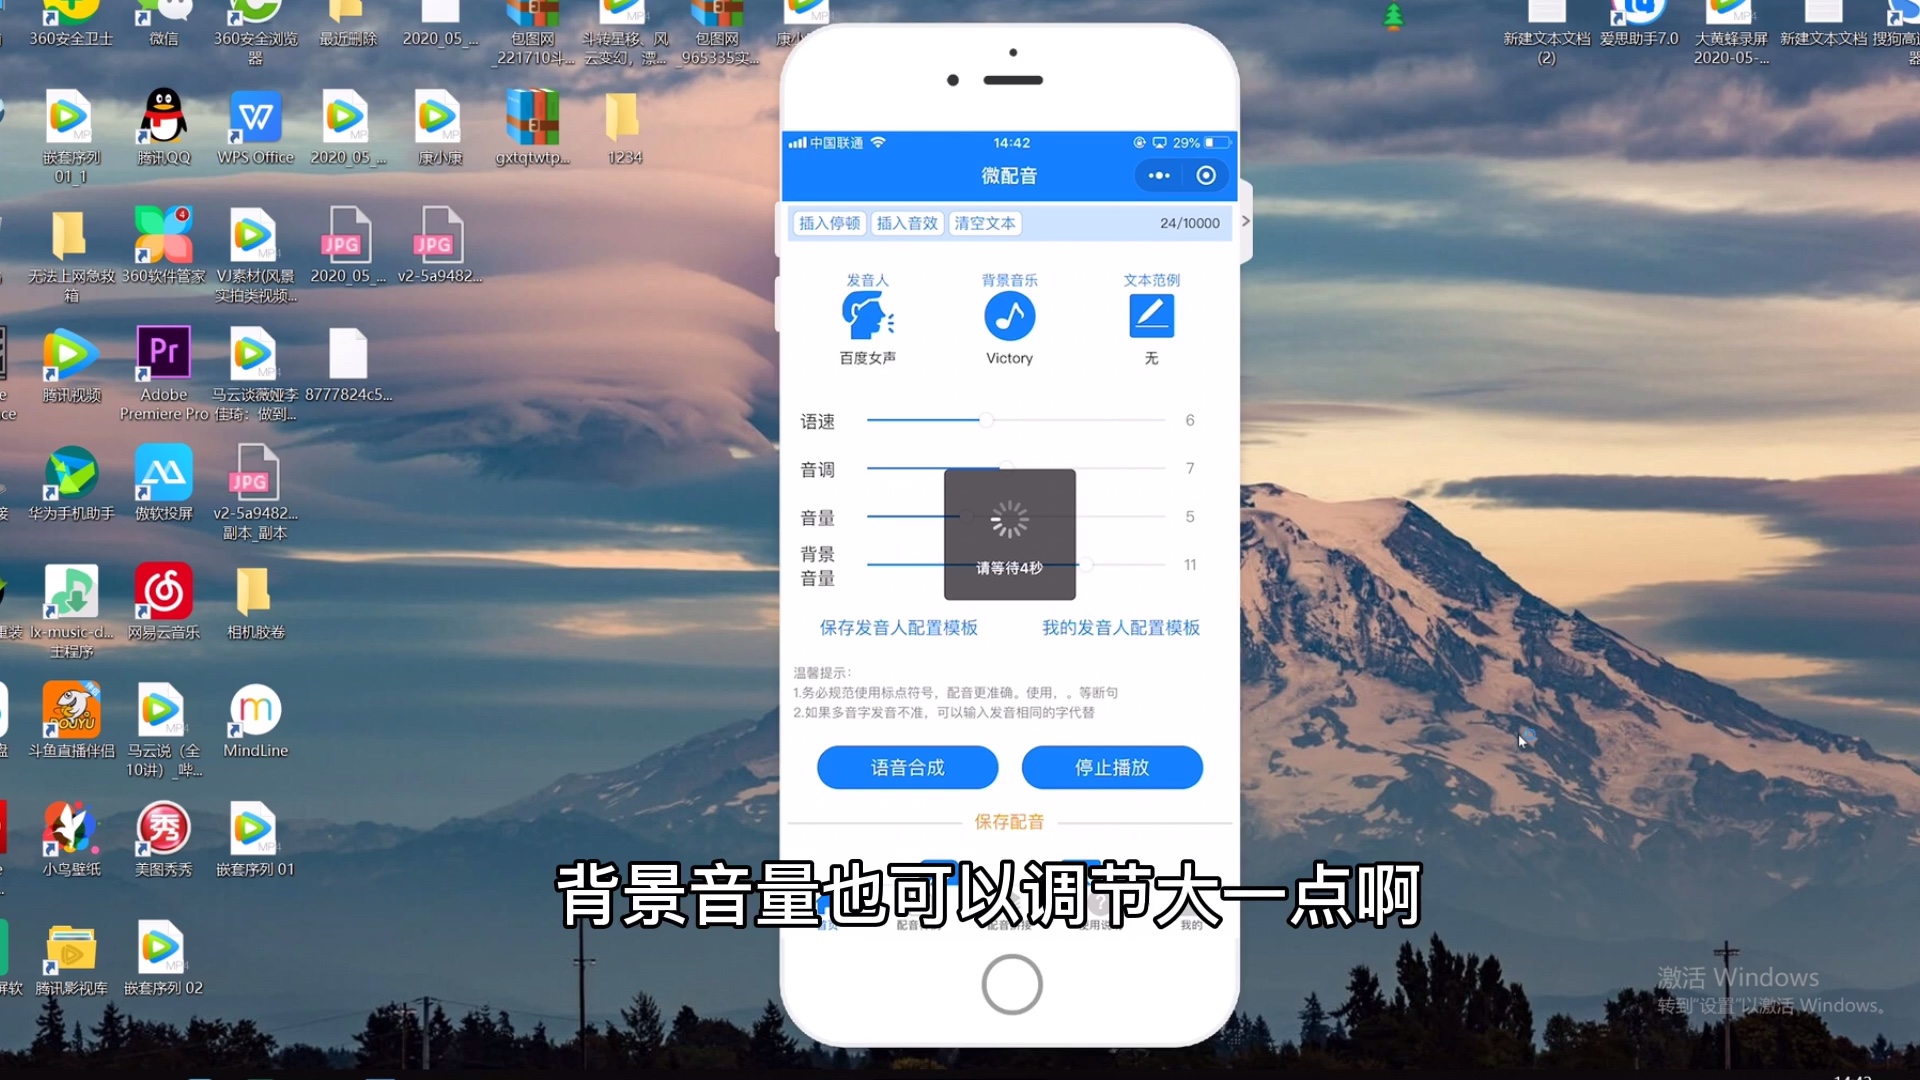
Task: Click 我的发音人配置模板 link
Action: [x=1120, y=628]
